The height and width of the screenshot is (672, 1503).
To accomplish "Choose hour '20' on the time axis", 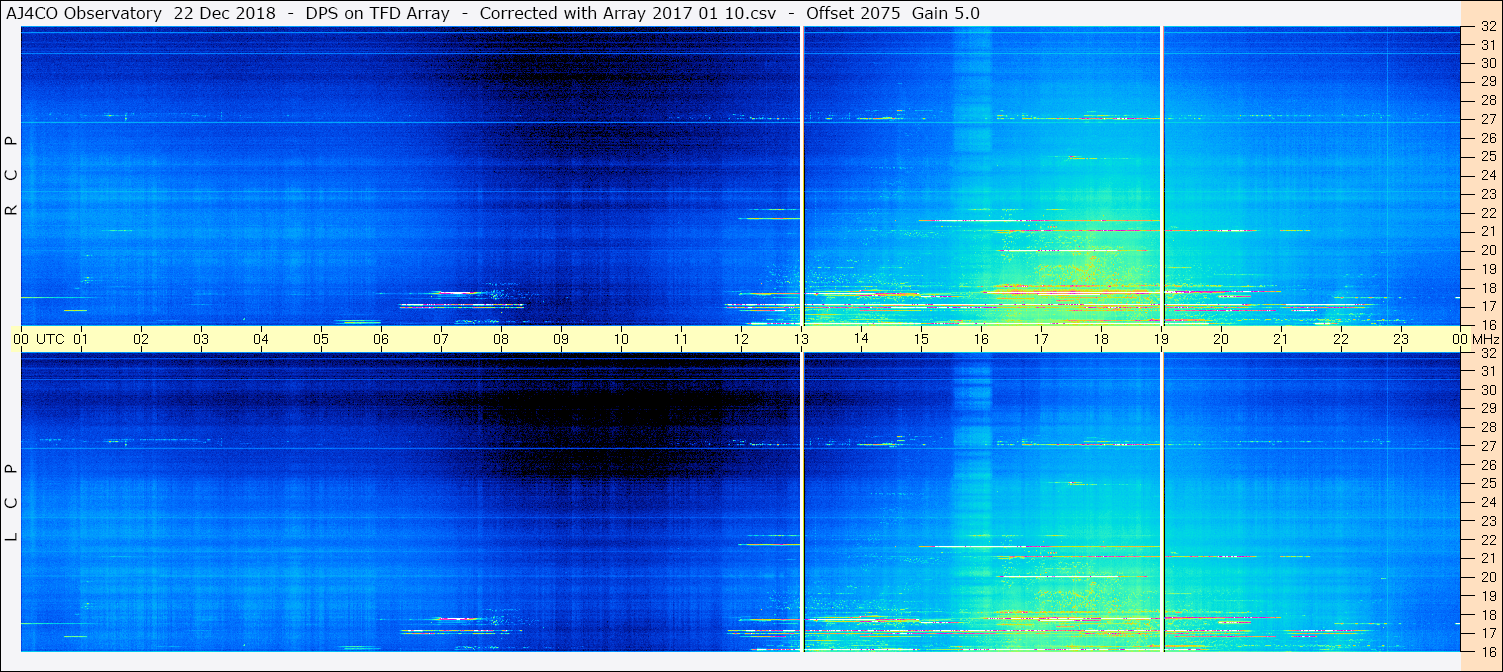I will 1221,339.
